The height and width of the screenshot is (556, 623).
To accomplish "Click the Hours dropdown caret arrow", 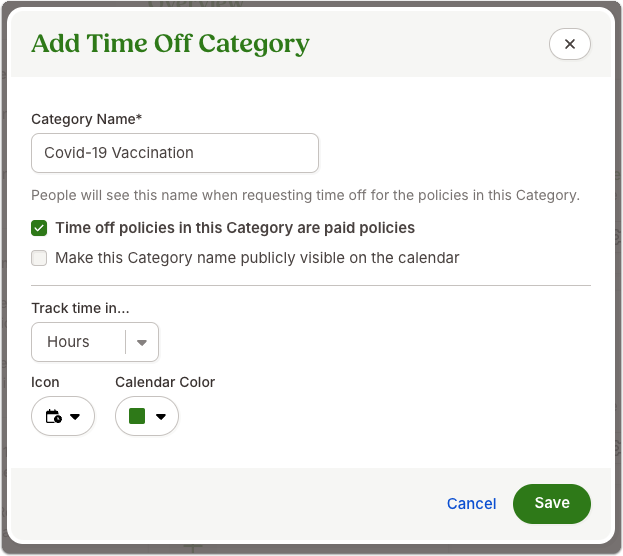I will [142, 343].
